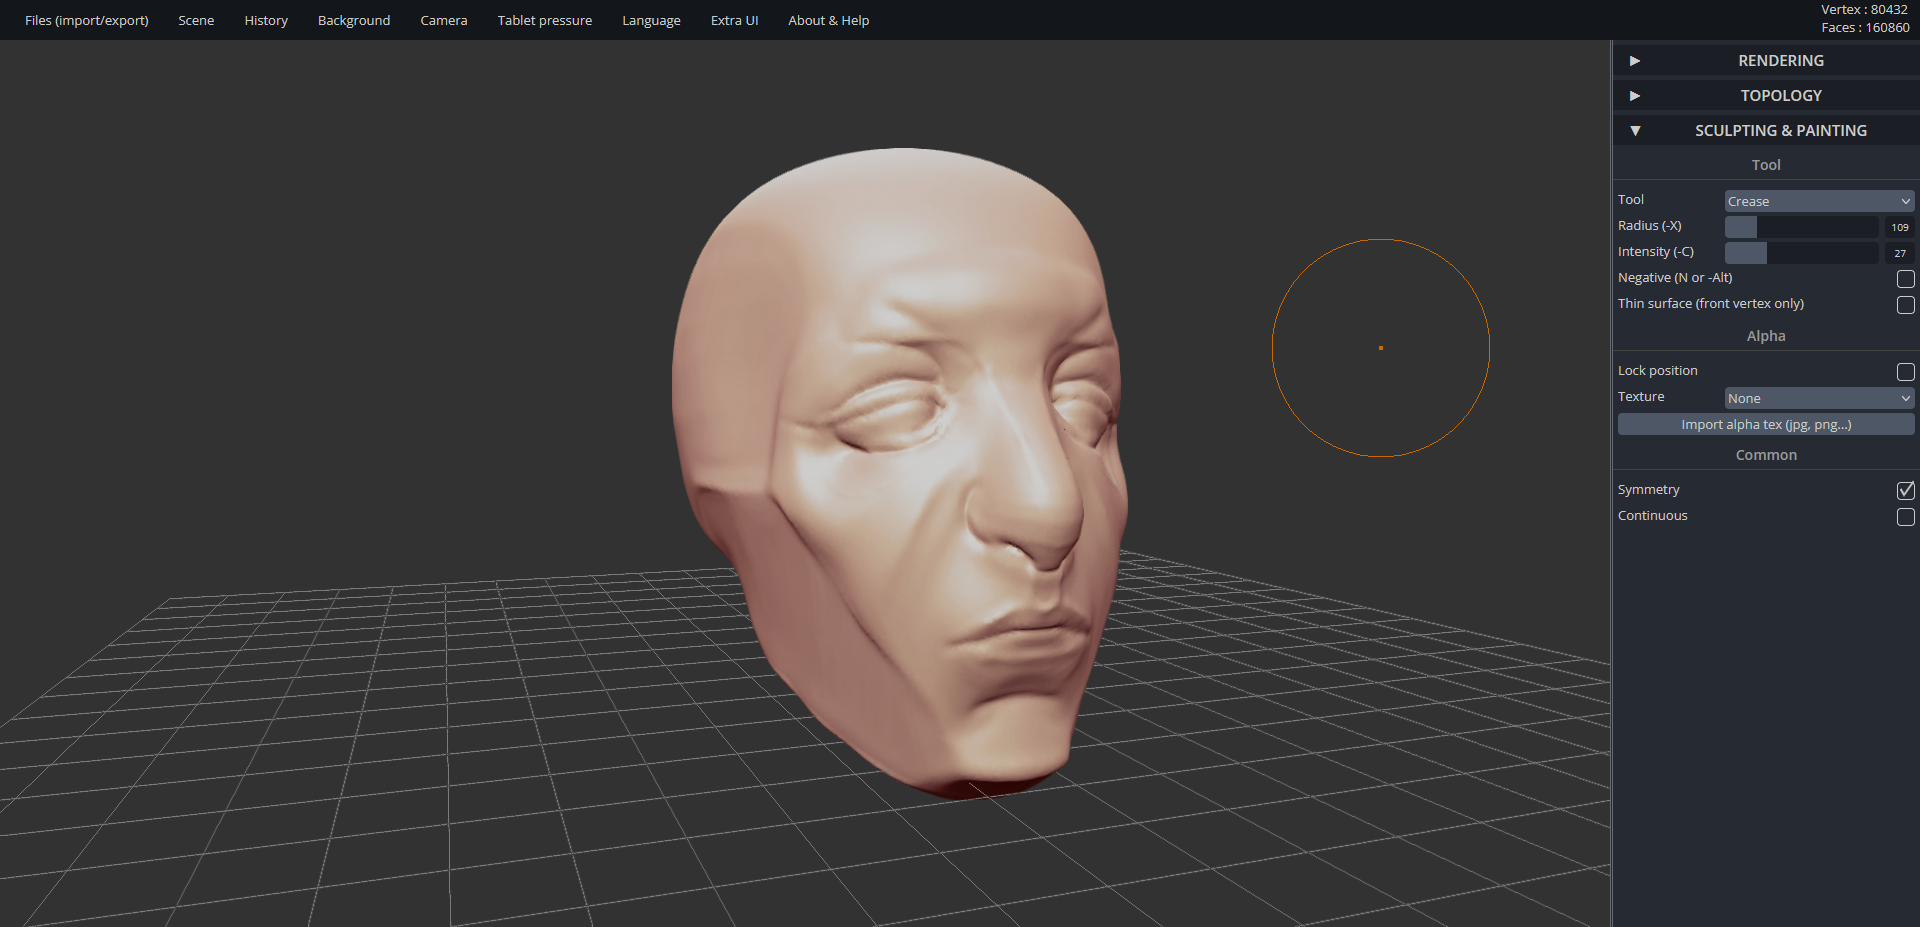Adjust the Radius slider

(1800, 227)
